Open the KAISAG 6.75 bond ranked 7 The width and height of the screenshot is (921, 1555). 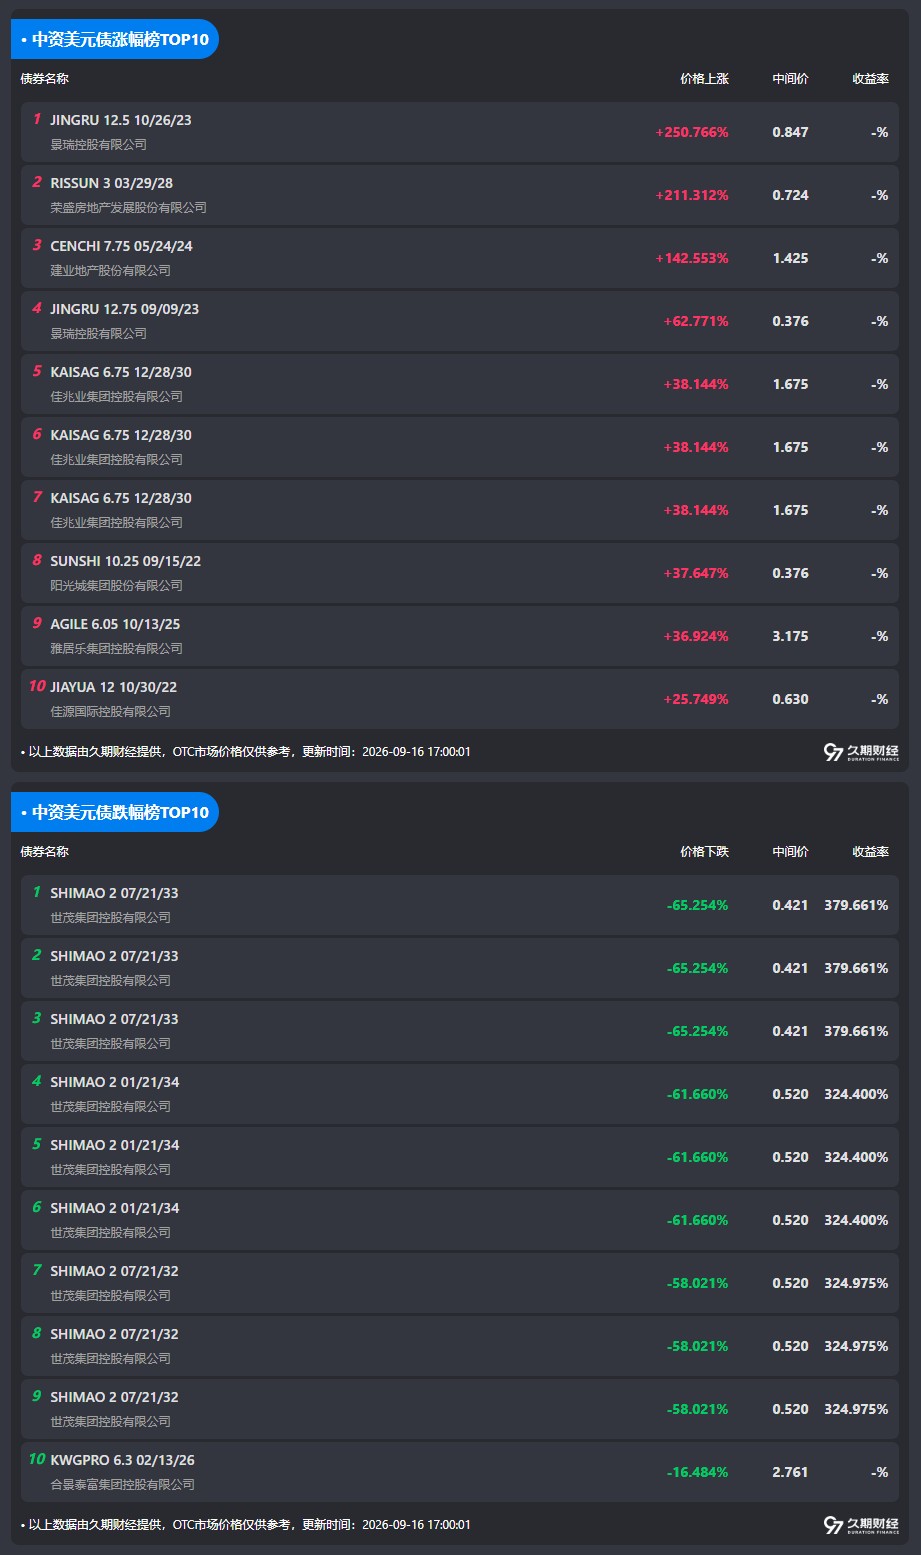121,498
